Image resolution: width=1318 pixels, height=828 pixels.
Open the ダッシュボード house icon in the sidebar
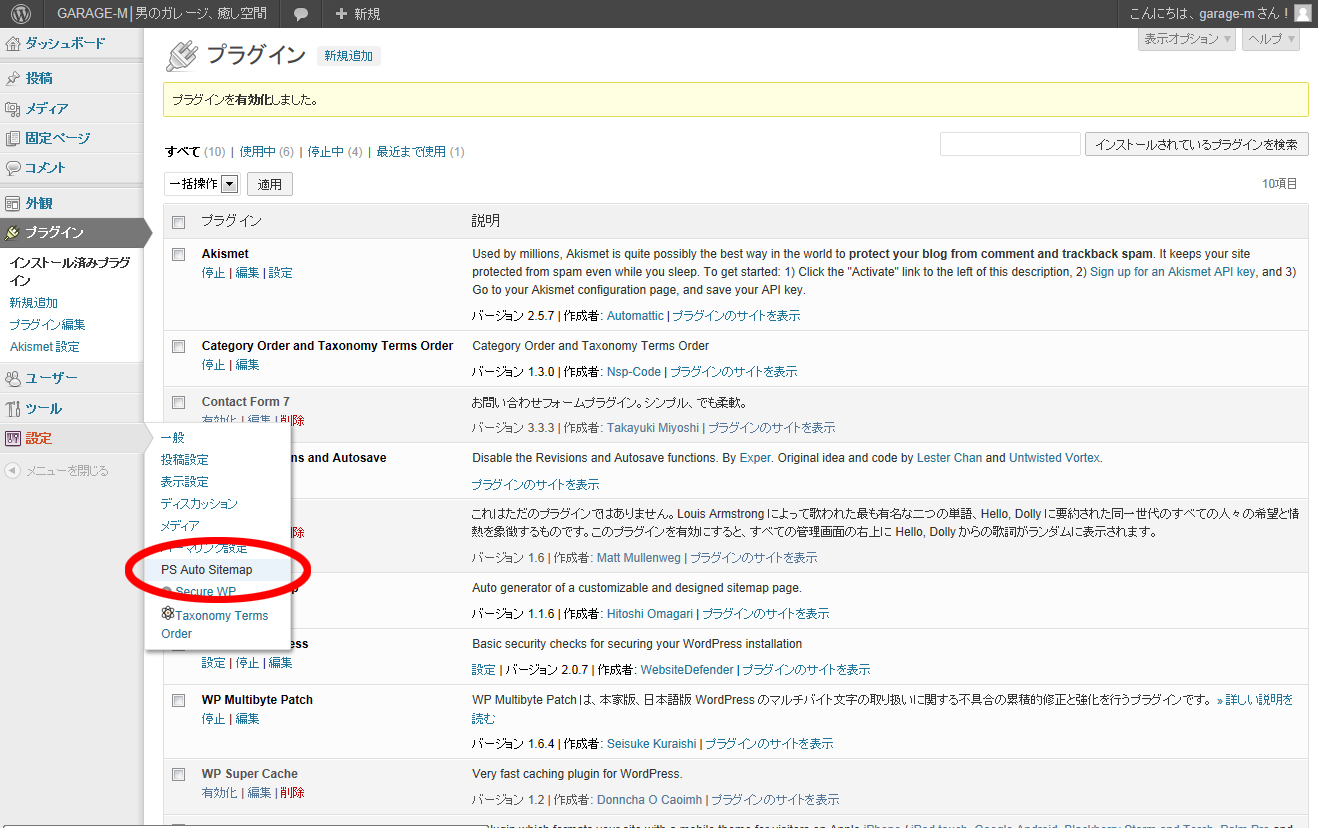[x=13, y=44]
